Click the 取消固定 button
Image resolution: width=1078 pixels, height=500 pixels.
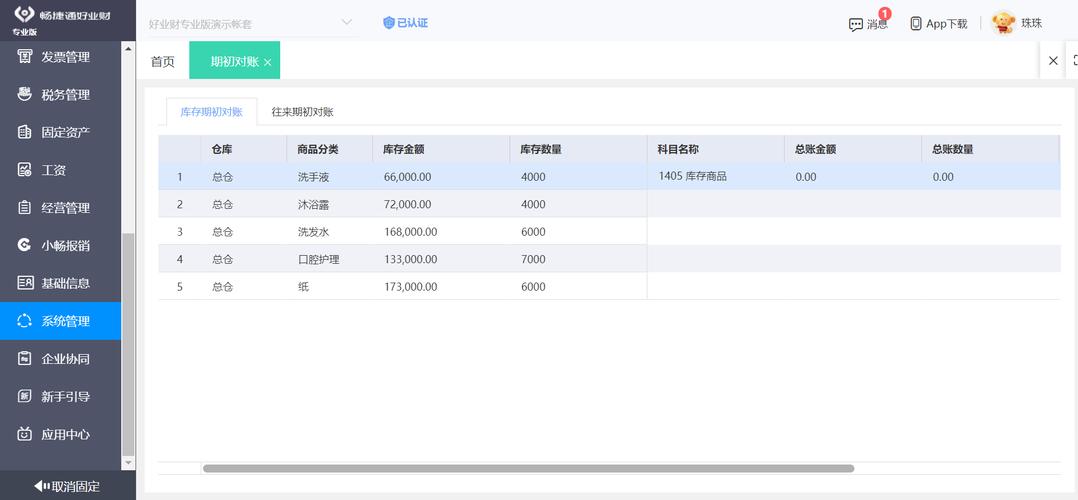pos(67,486)
